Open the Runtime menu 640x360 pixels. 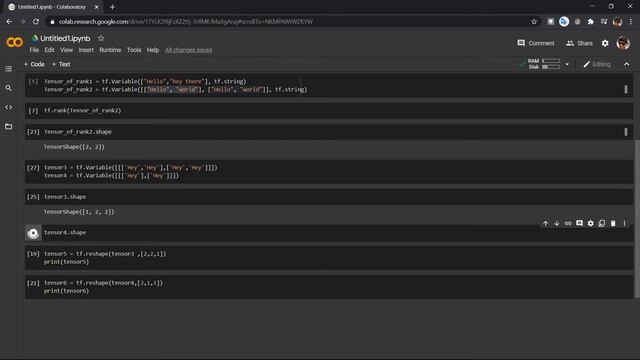(110, 50)
